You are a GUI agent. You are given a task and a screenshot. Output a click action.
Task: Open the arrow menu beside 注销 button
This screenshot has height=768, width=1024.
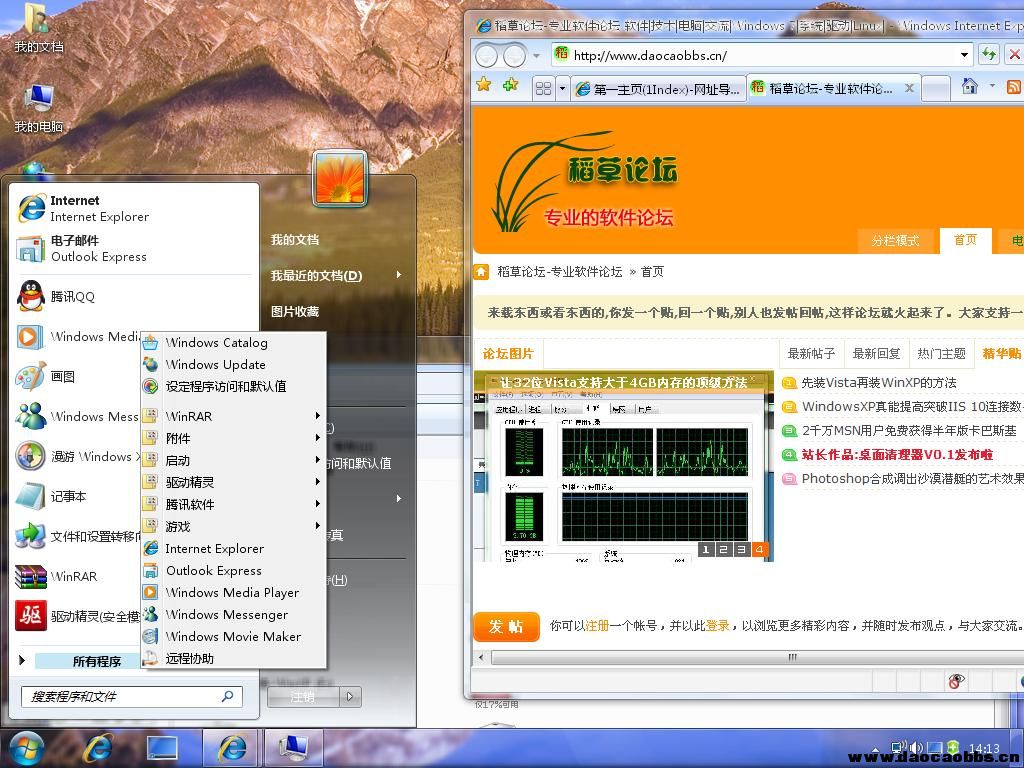coord(350,696)
